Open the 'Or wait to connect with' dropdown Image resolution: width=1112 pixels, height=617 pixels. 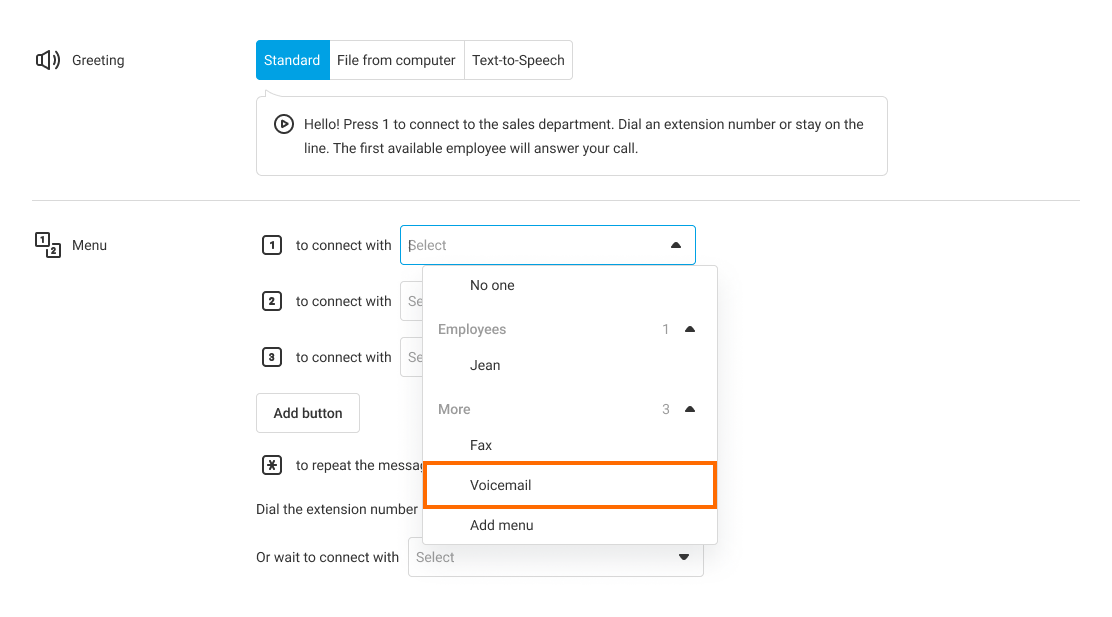point(555,557)
